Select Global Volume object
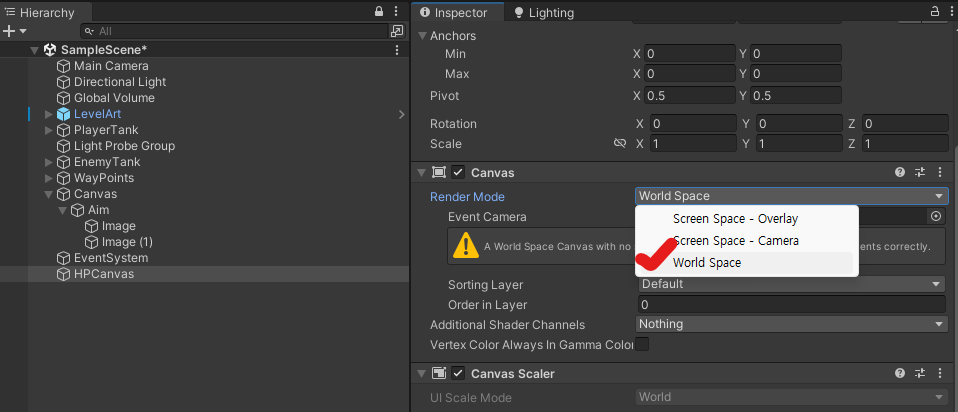Screen dimensions: 958x412 tap(114, 98)
